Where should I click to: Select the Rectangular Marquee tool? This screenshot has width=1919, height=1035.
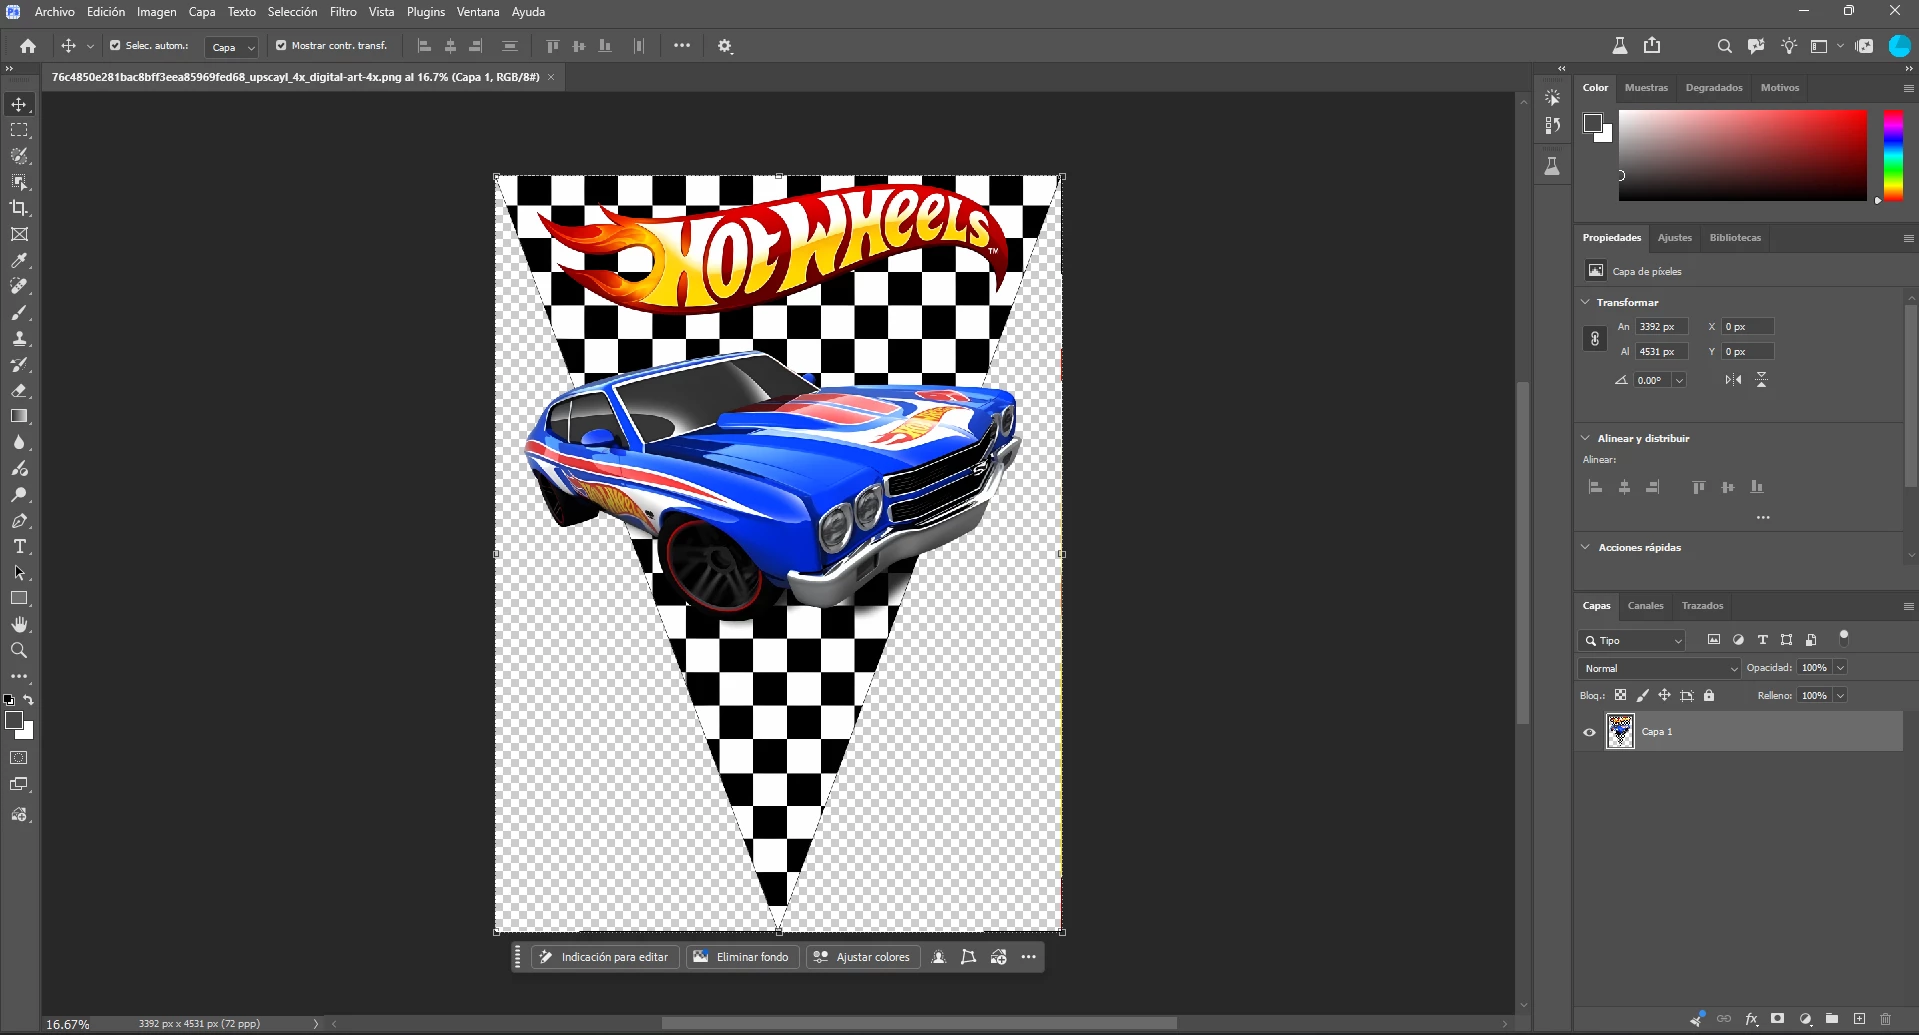click(x=19, y=130)
